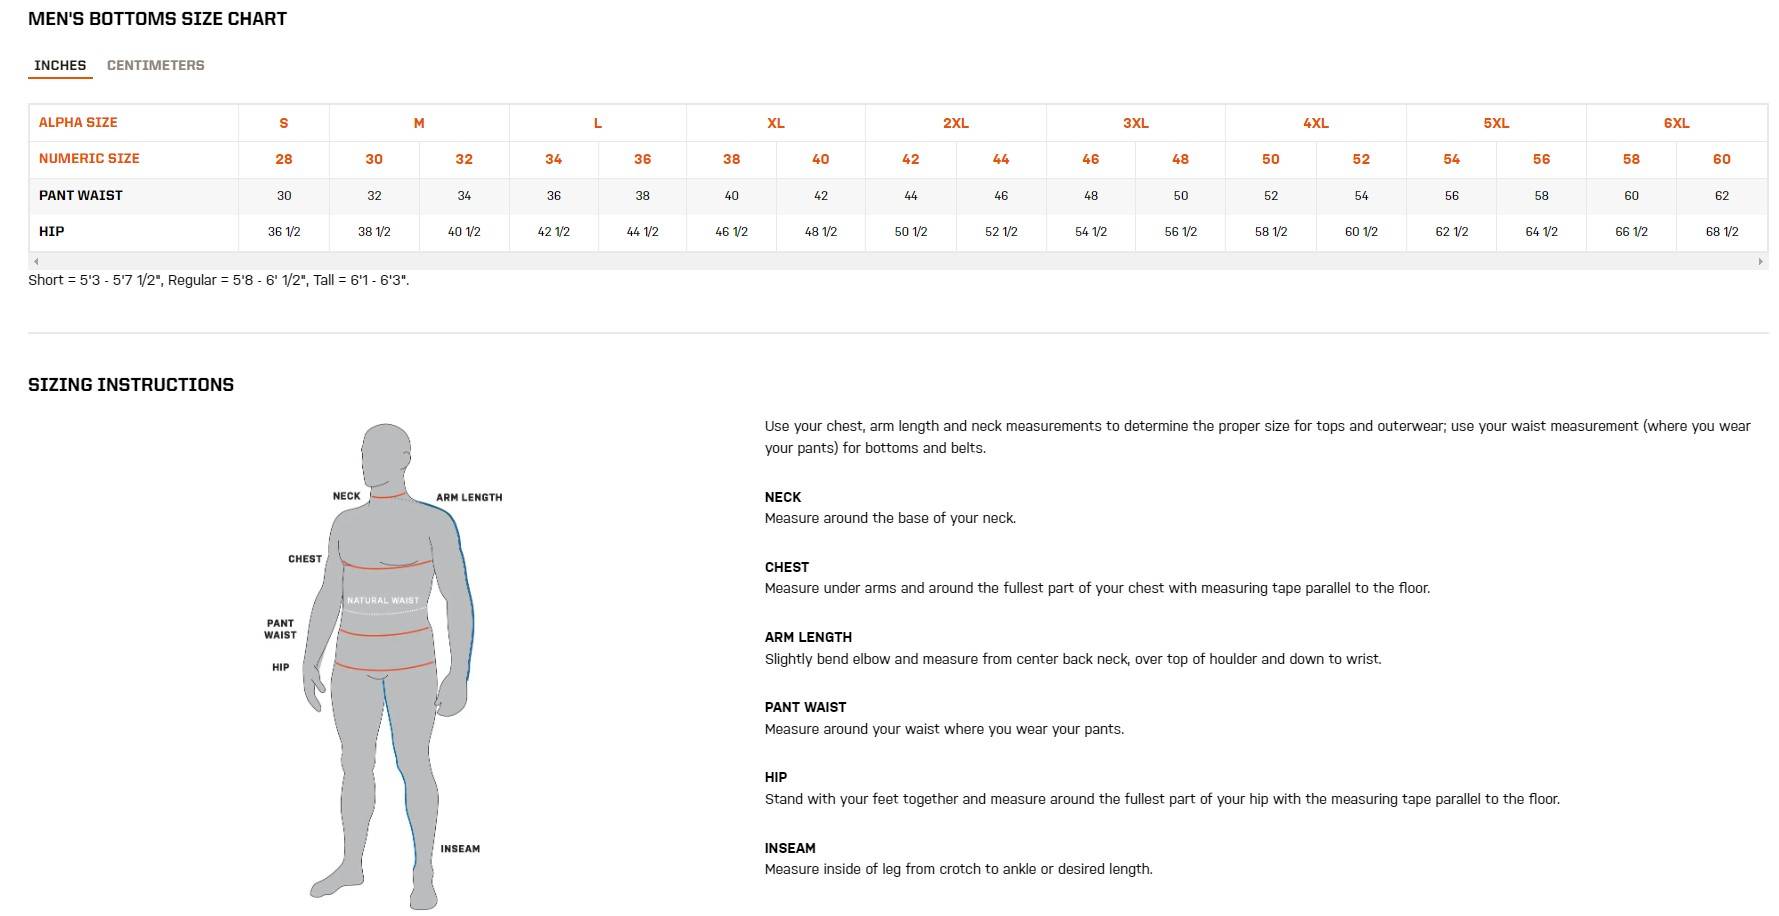
Task: Click the INSEAM label on the body diagram
Action: coord(460,849)
